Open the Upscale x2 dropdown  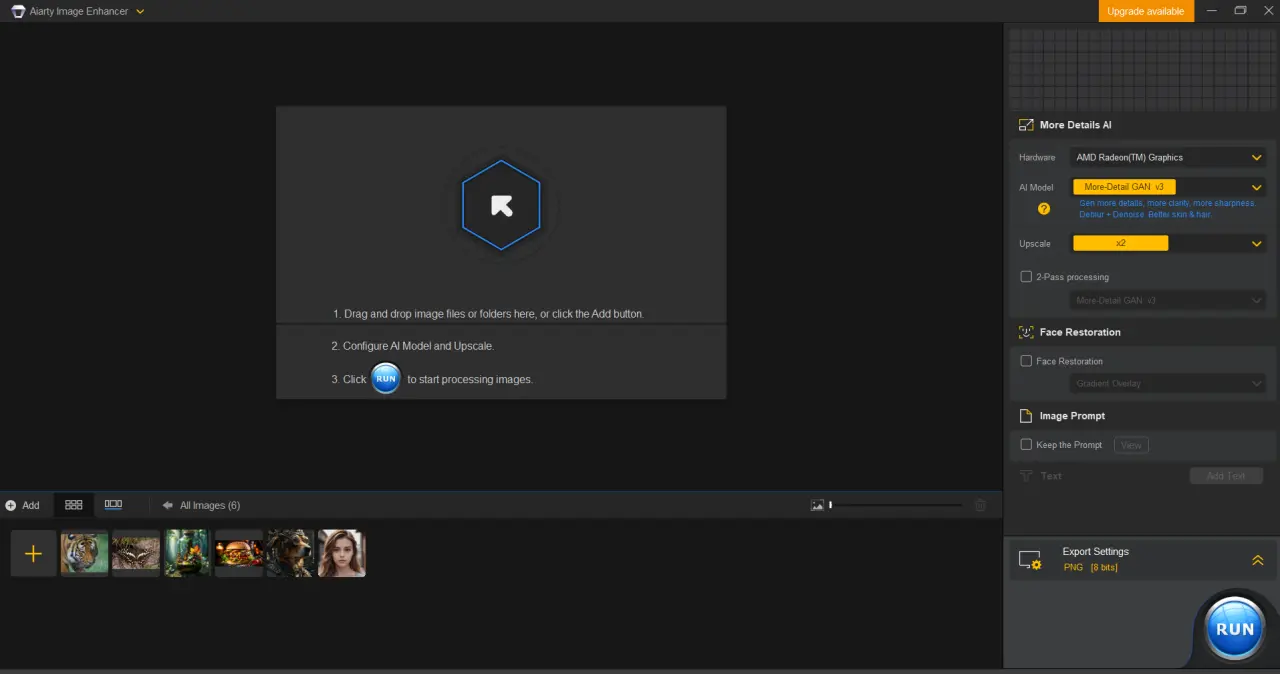click(1168, 243)
